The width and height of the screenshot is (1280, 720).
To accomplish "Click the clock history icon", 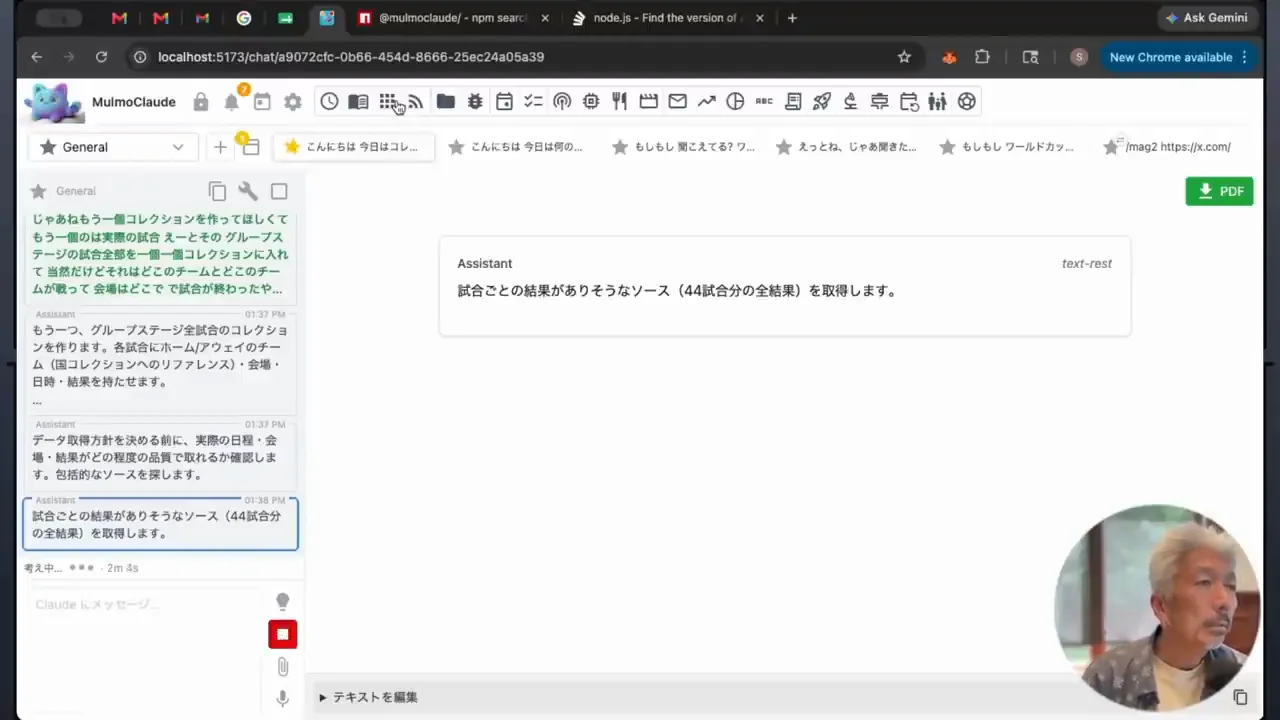I will (x=329, y=101).
